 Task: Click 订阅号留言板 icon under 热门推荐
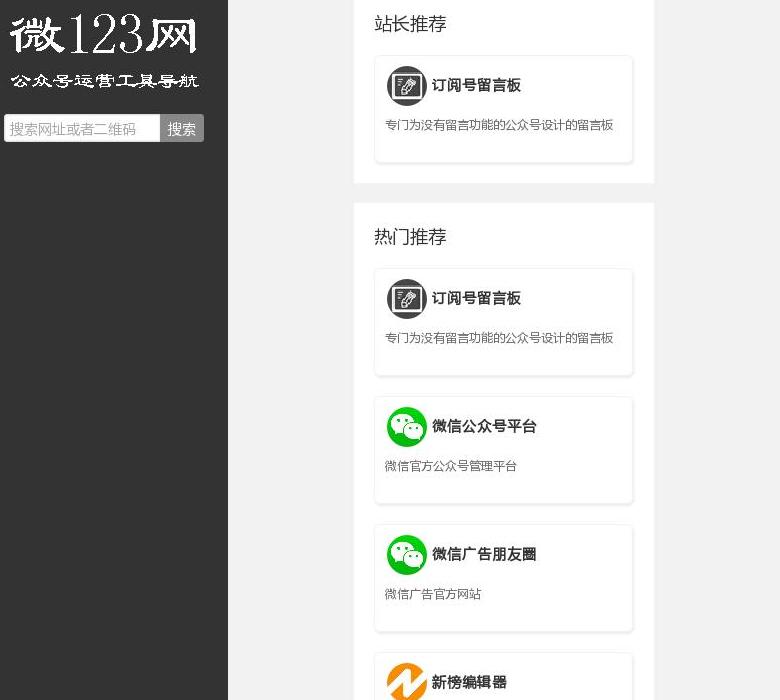407,299
